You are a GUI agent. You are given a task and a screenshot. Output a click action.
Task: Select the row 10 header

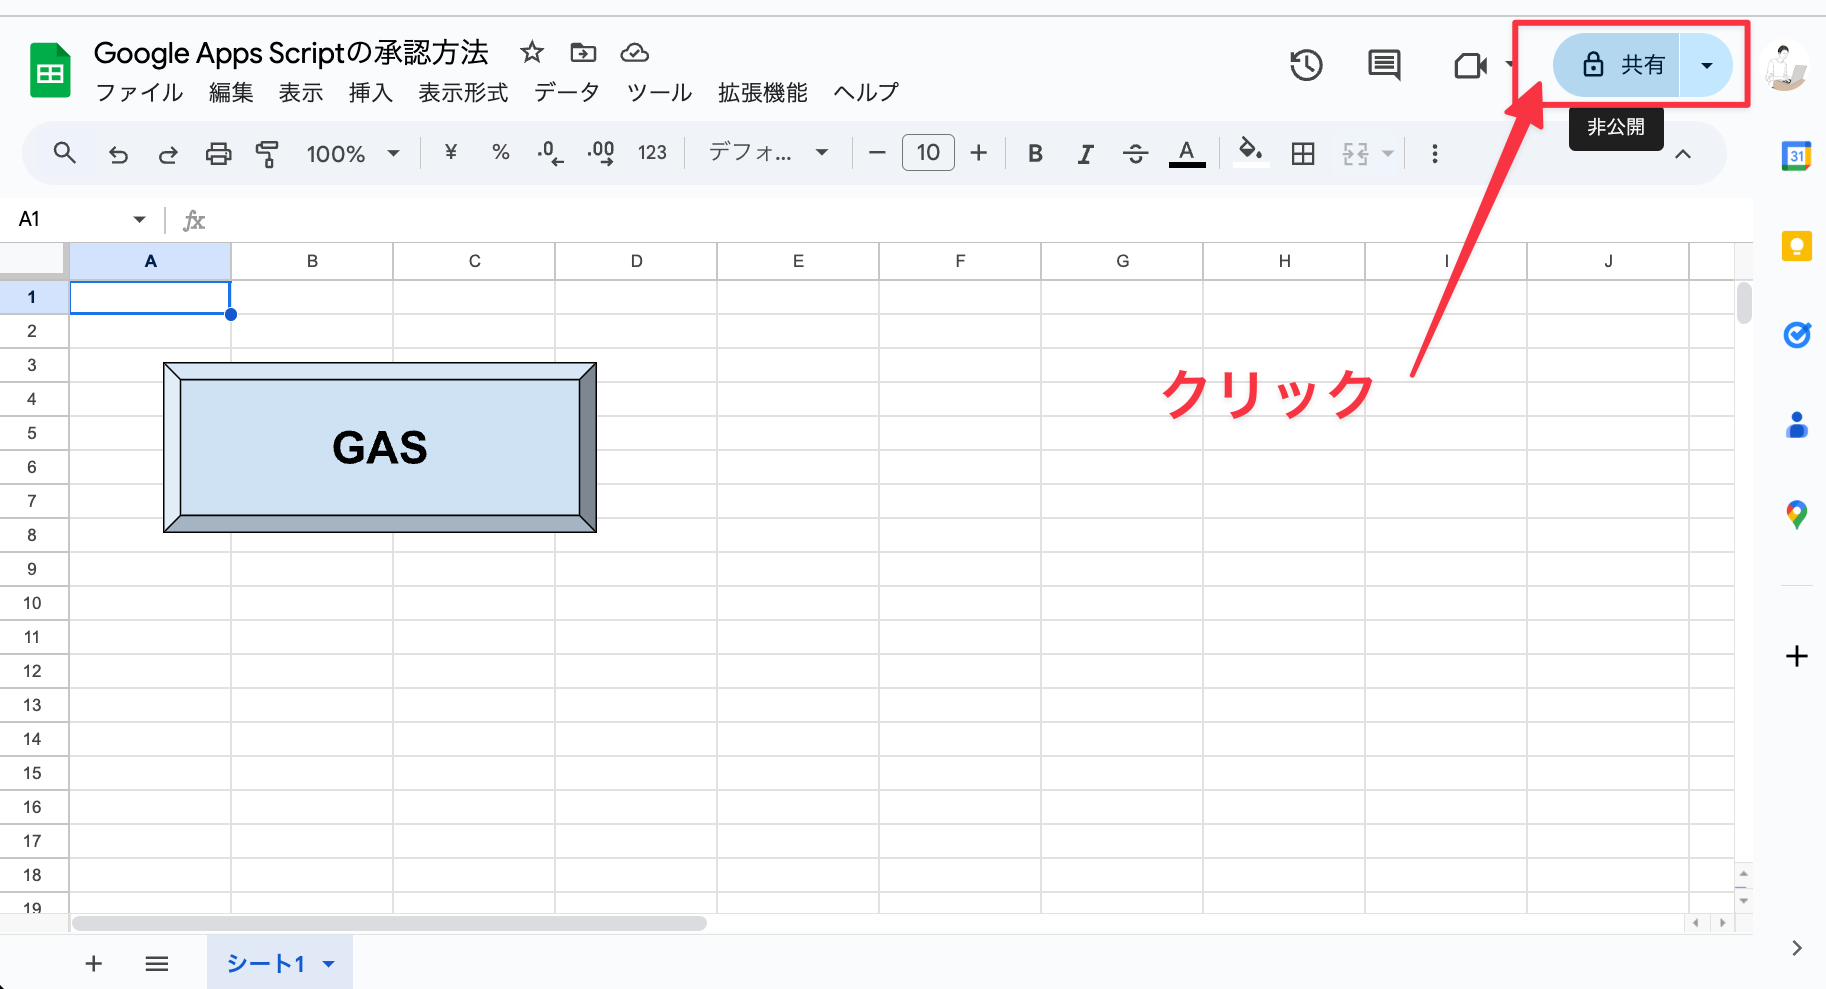point(33,603)
